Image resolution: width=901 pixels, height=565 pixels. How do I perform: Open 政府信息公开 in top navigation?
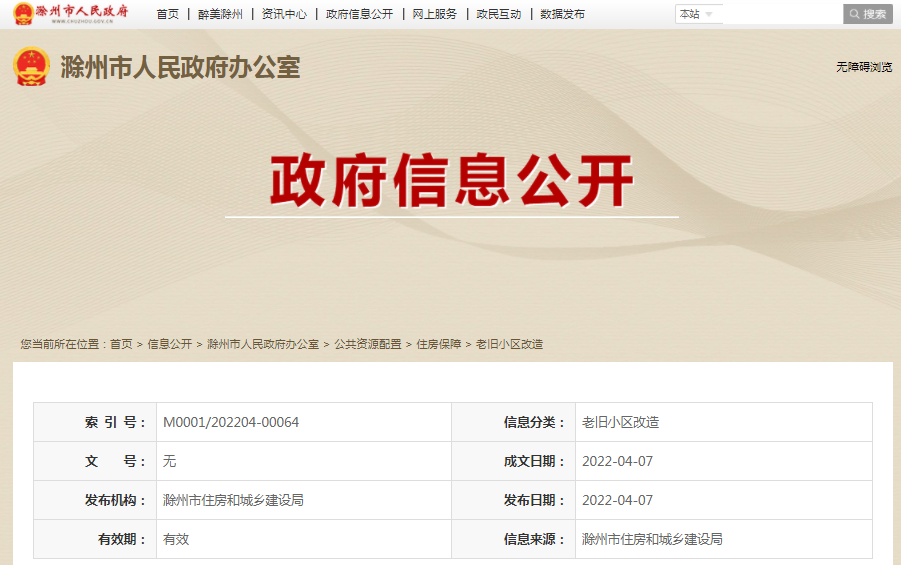click(359, 14)
